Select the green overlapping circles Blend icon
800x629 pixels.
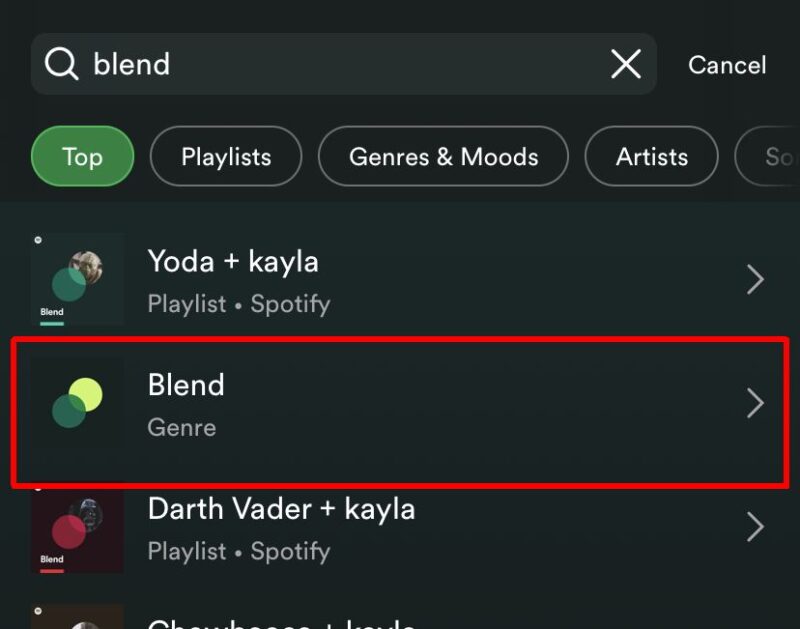(77, 403)
